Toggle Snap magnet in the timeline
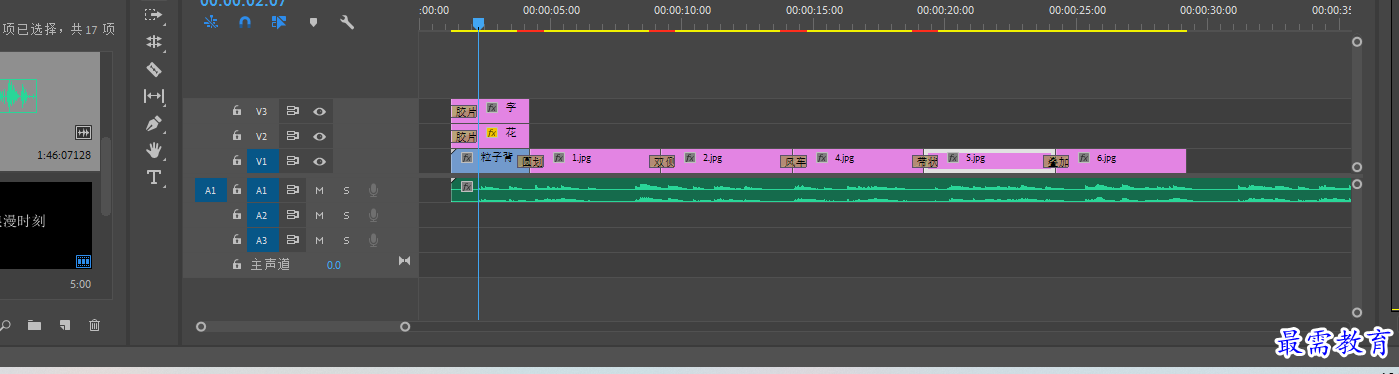Viewport: 1399px width, 374px height. (245, 21)
